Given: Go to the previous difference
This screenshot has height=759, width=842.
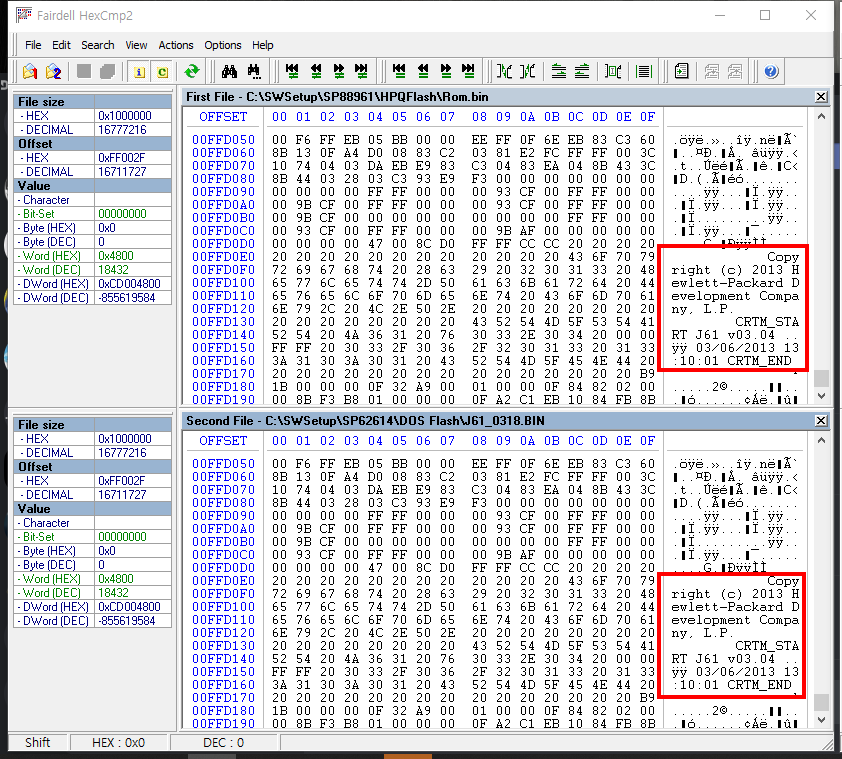Looking at the screenshot, I should [x=316, y=71].
